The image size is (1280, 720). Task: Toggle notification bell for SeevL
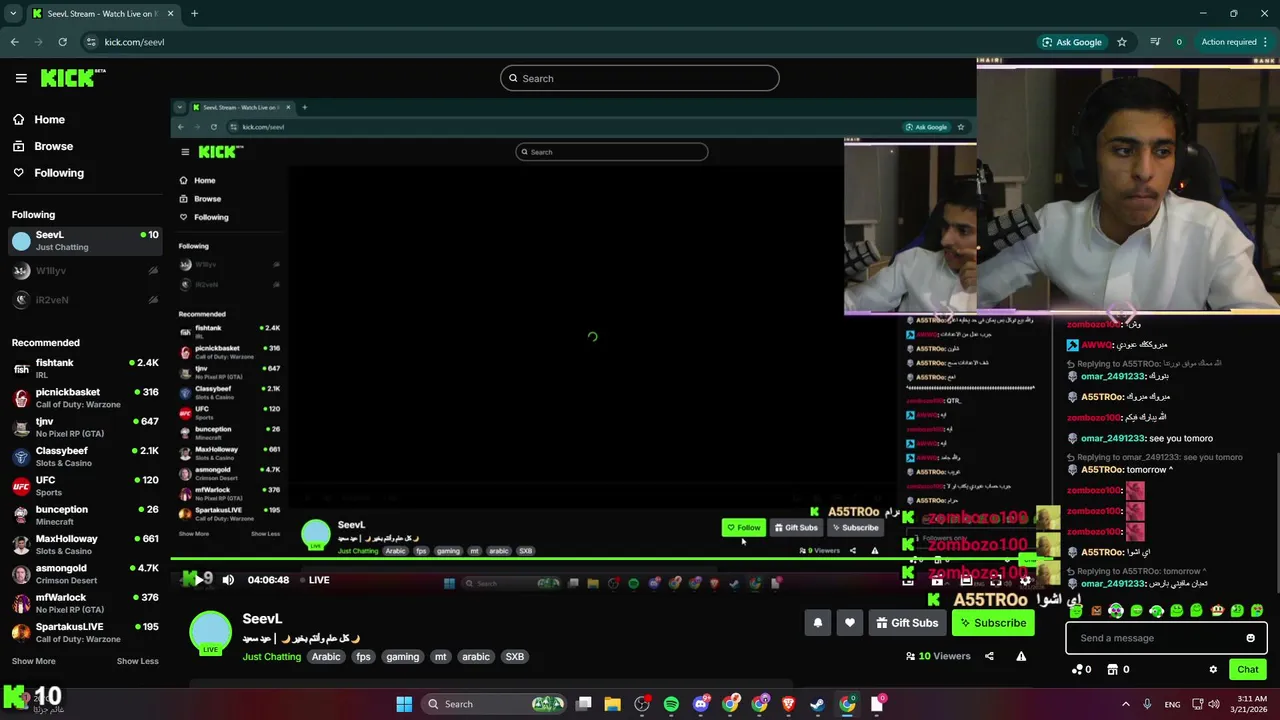[817, 623]
